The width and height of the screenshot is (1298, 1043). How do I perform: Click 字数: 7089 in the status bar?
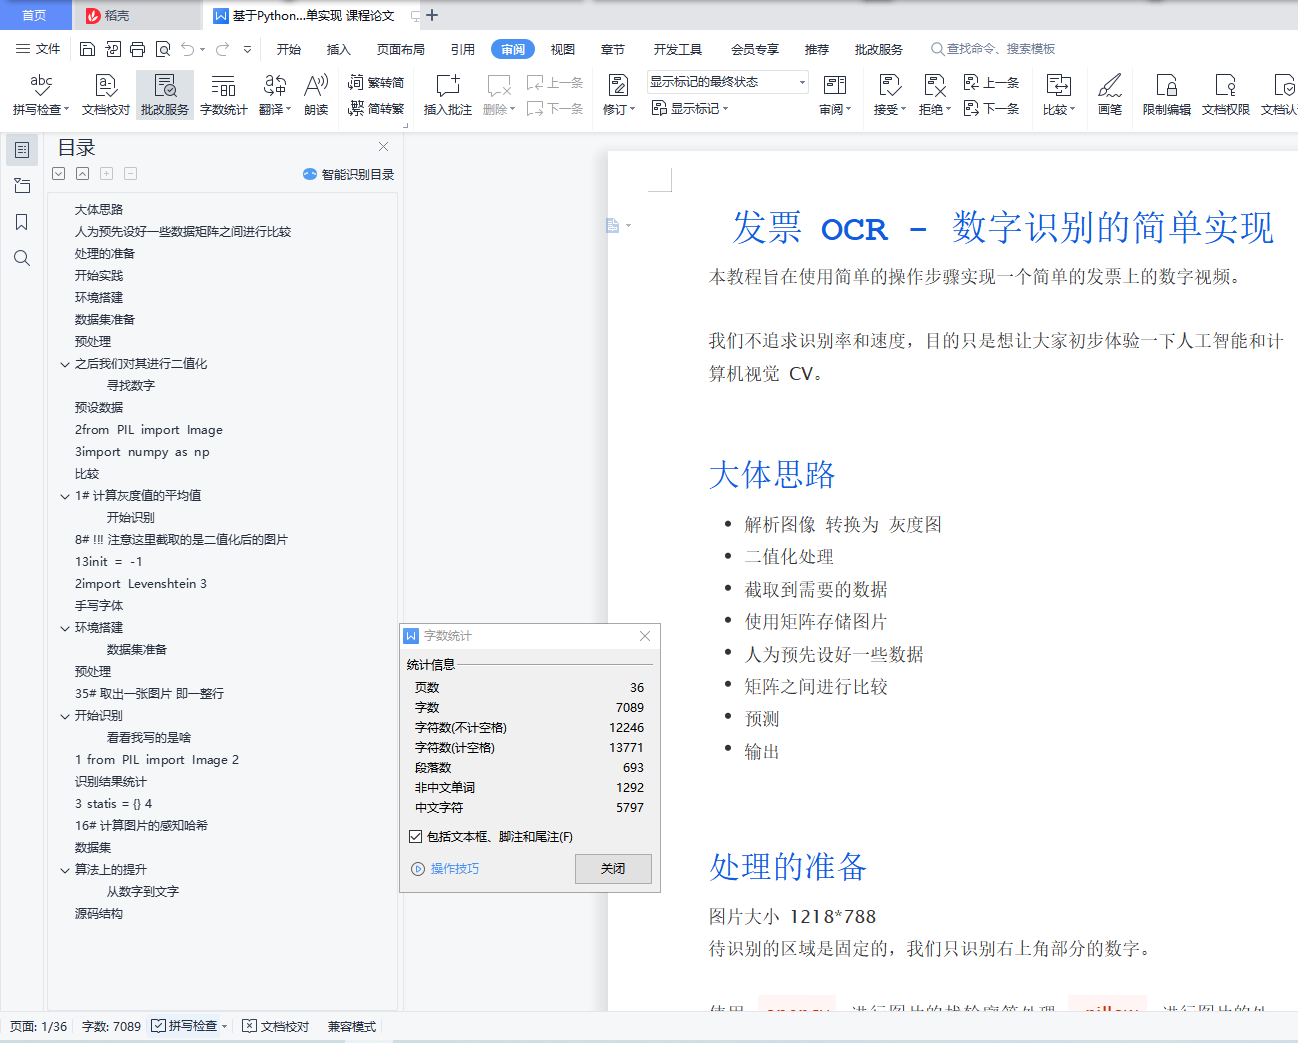[x=111, y=1026]
